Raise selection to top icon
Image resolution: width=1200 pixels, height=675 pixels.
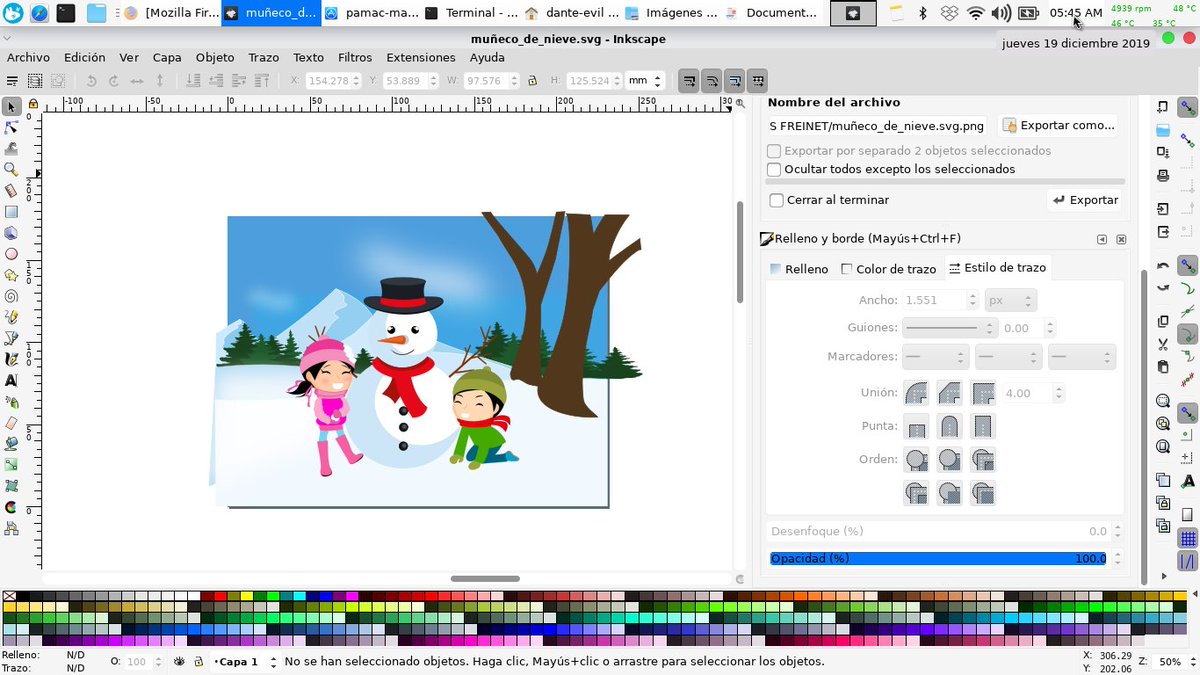pyautogui.click(x=262, y=81)
